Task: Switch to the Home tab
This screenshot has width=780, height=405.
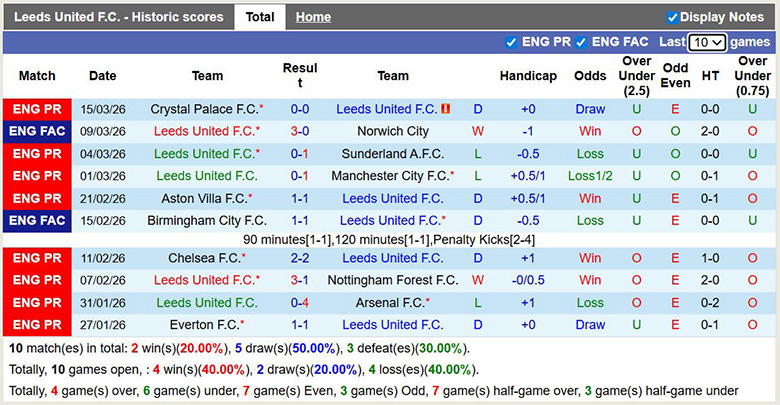Action: point(313,17)
